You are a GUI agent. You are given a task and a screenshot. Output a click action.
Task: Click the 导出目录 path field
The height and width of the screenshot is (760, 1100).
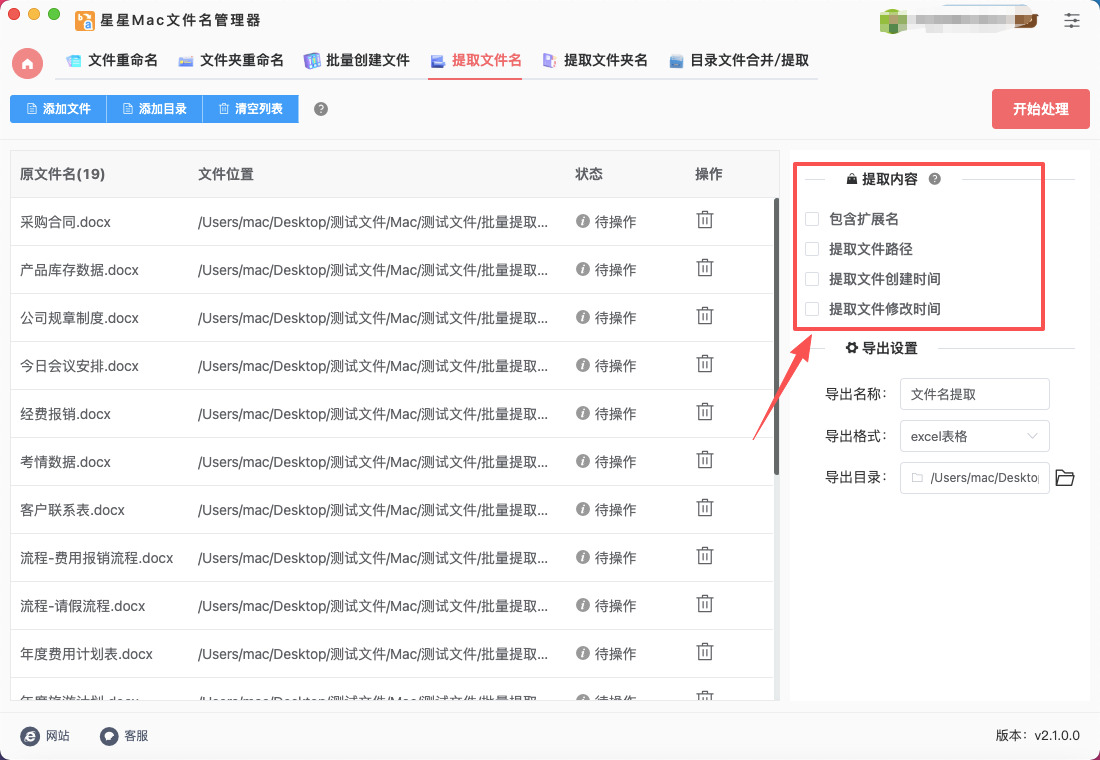tap(974, 478)
